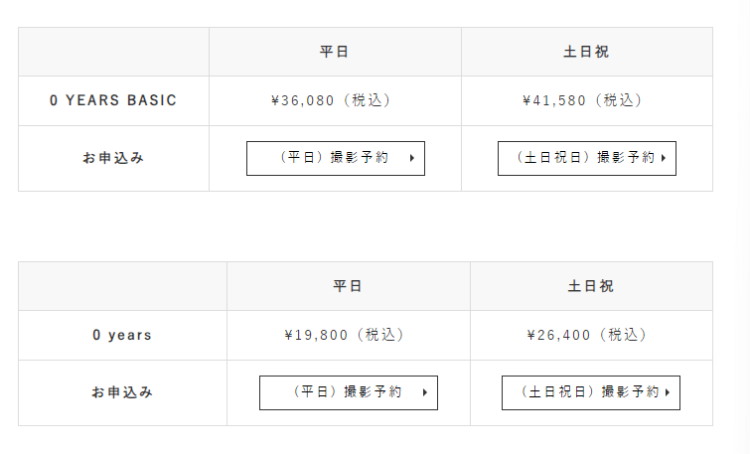Click 土日祝 header in the 0 years table

click(590, 286)
